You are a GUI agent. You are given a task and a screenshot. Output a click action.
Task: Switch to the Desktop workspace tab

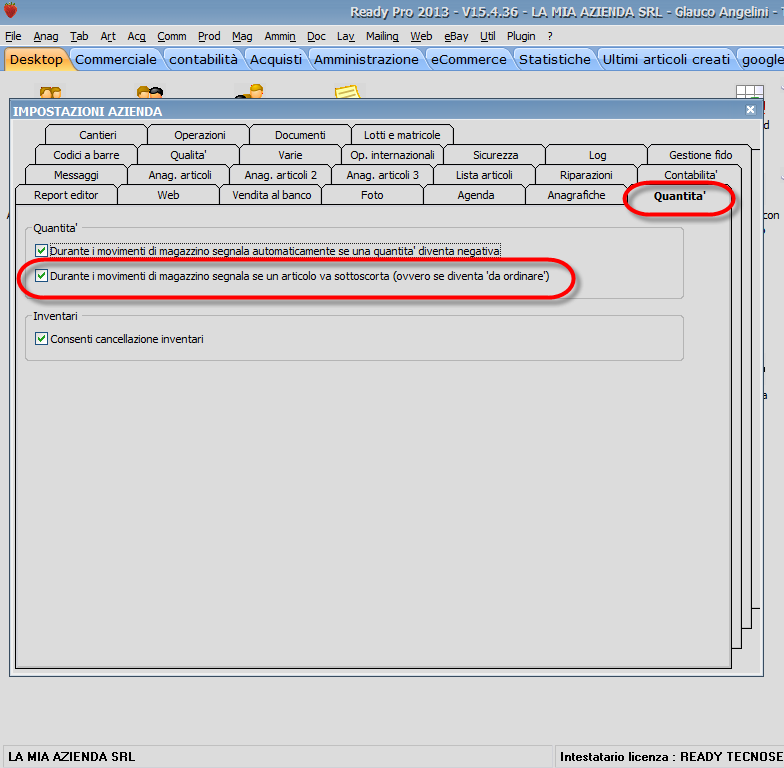pyautogui.click(x=36, y=59)
